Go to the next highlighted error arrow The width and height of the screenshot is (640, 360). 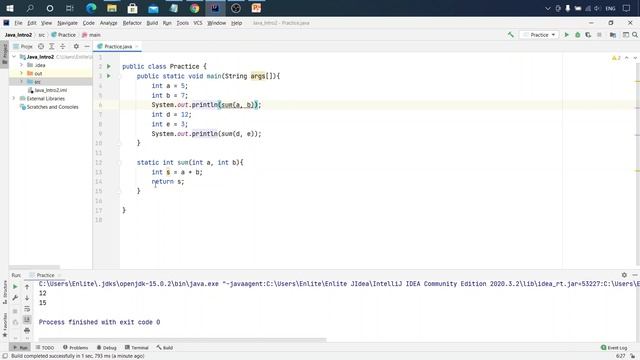[x=635, y=58]
